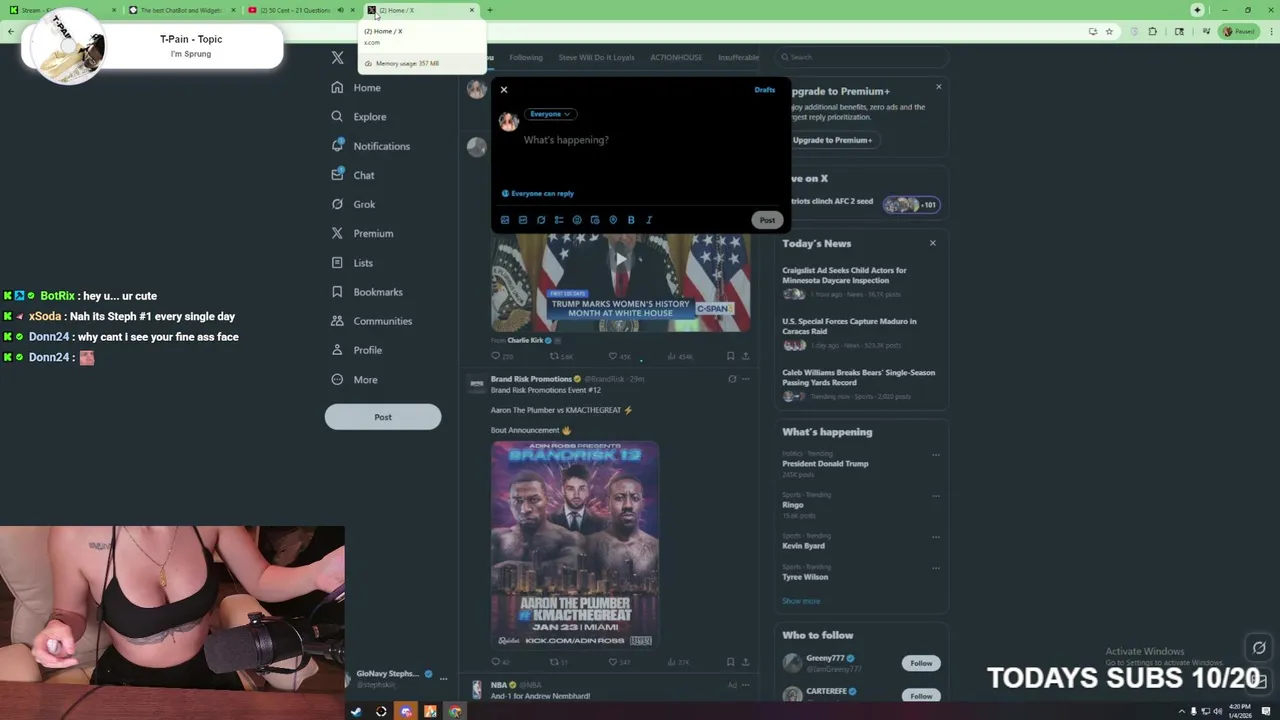Bookmark the Charlie Kirk video post

point(730,356)
